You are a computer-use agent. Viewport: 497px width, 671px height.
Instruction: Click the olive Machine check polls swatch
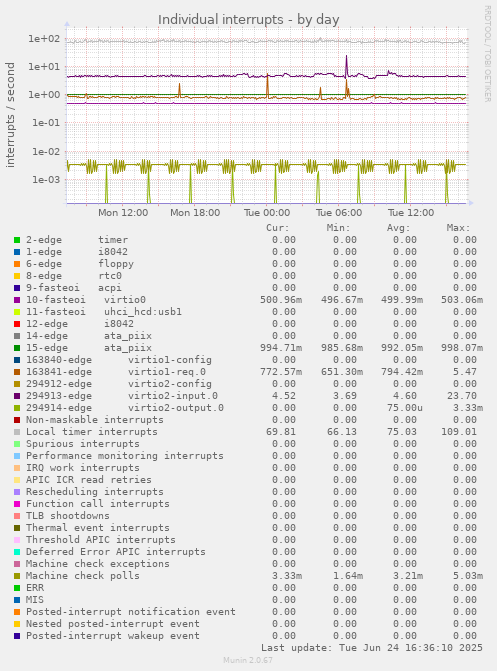click(17, 576)
